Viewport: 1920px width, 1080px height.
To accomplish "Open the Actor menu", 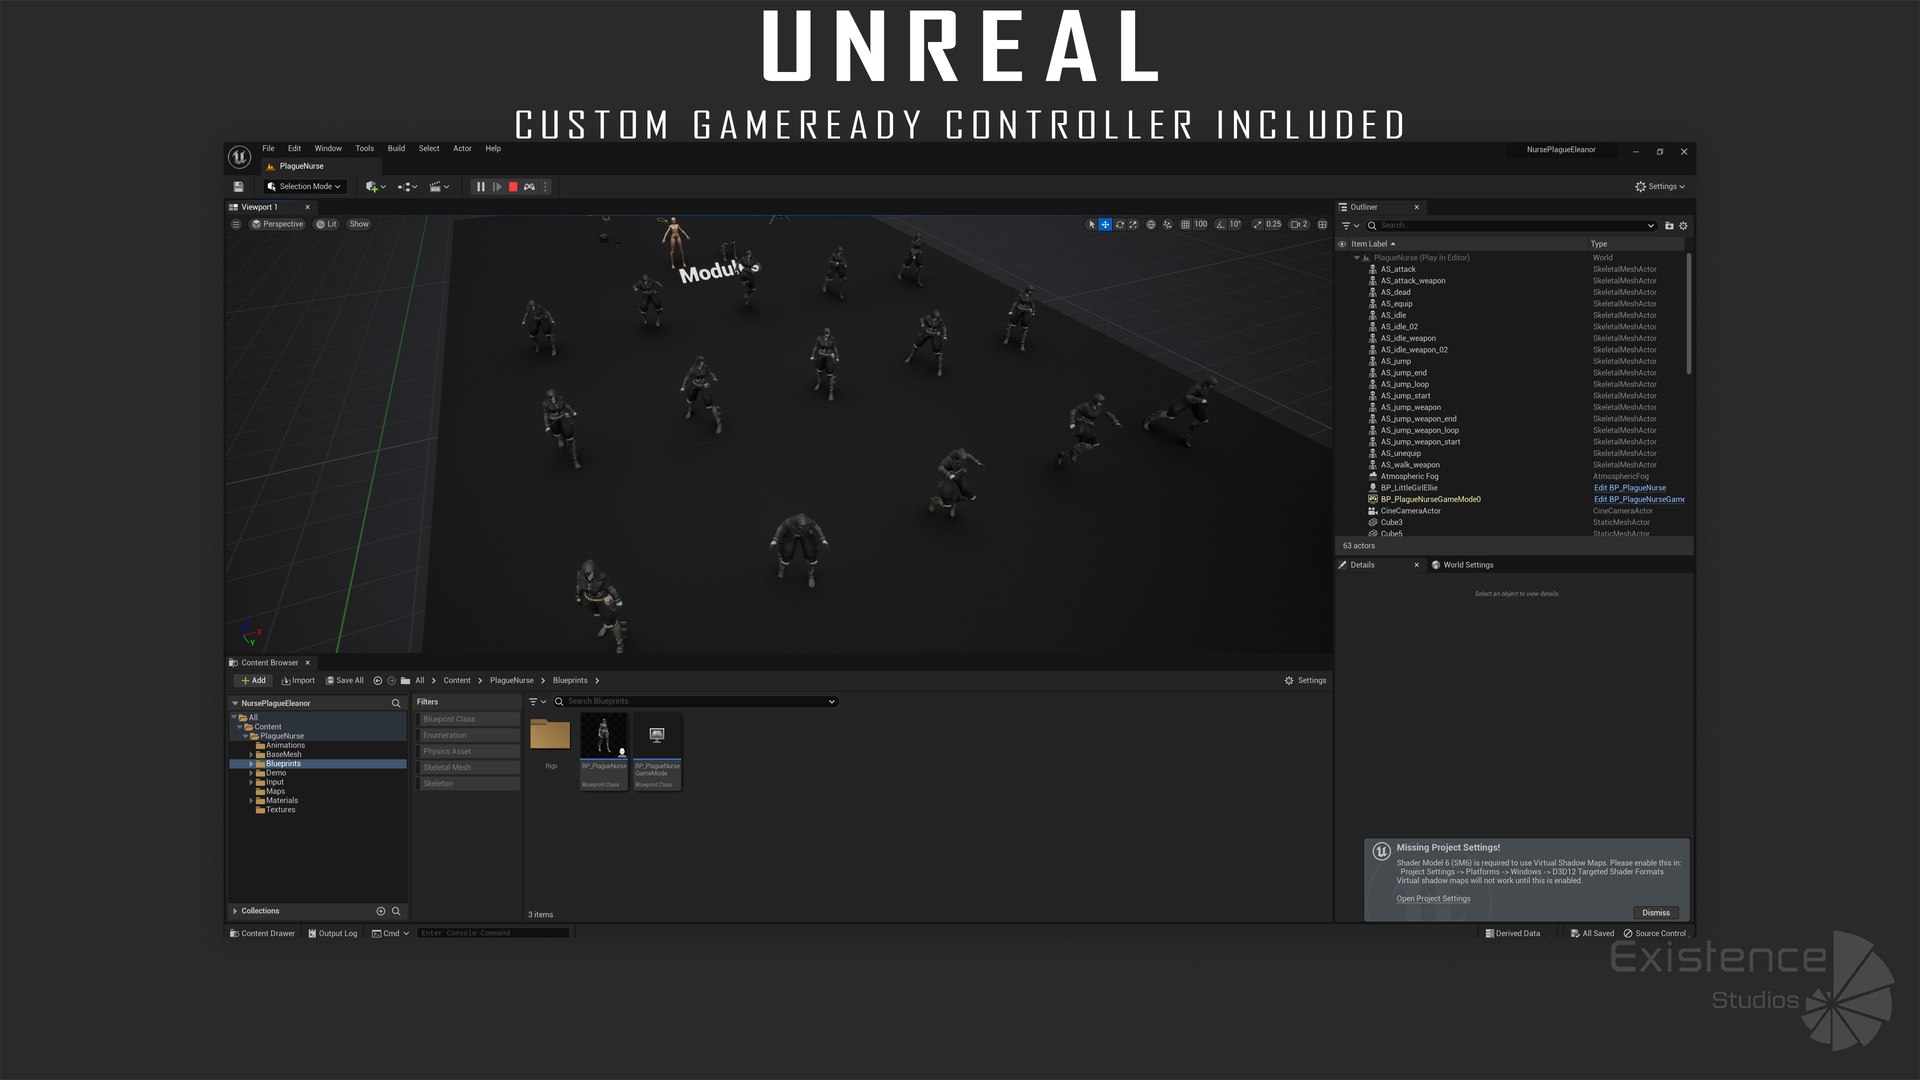I will point(462,149).
